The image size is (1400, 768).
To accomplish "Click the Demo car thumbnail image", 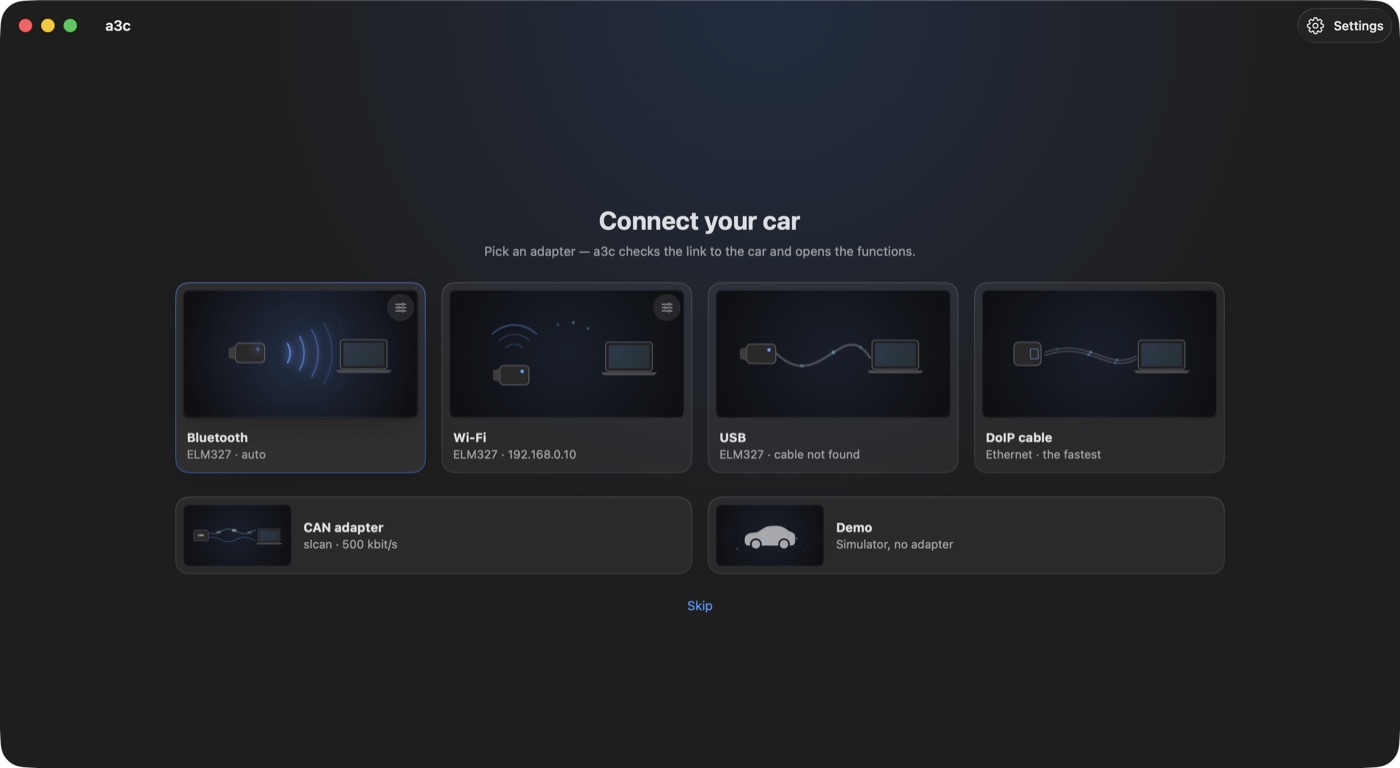I will [x=770, y=535].
